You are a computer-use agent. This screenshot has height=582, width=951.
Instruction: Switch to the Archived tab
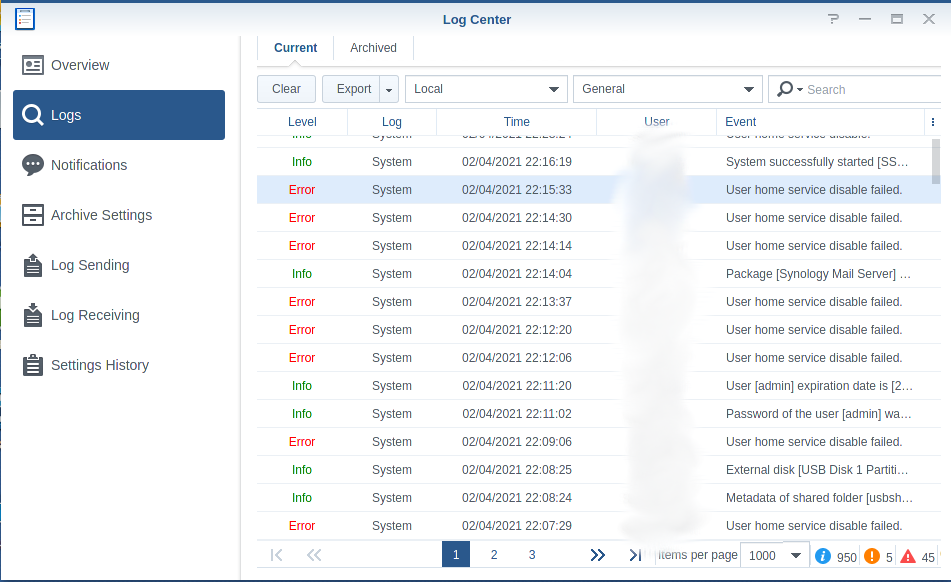point(373,48)
